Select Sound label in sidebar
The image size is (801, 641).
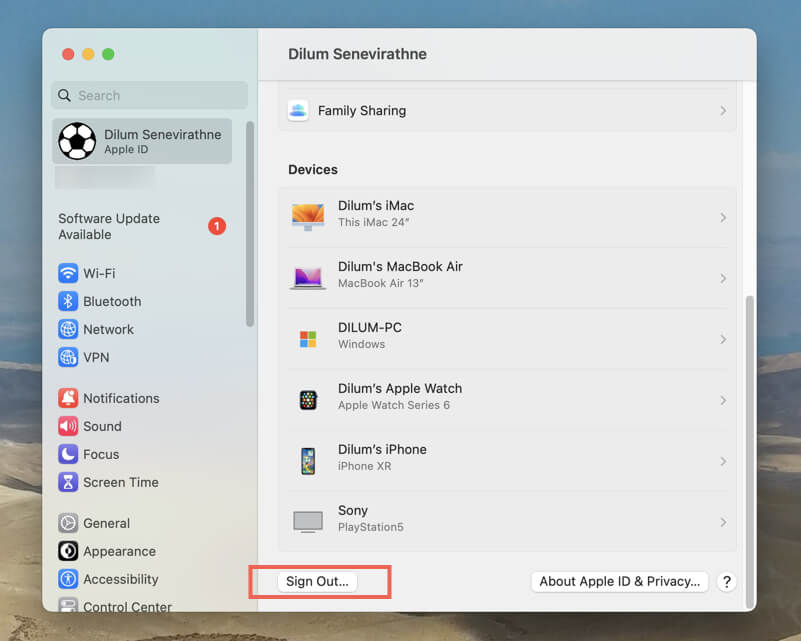point(102,426)
